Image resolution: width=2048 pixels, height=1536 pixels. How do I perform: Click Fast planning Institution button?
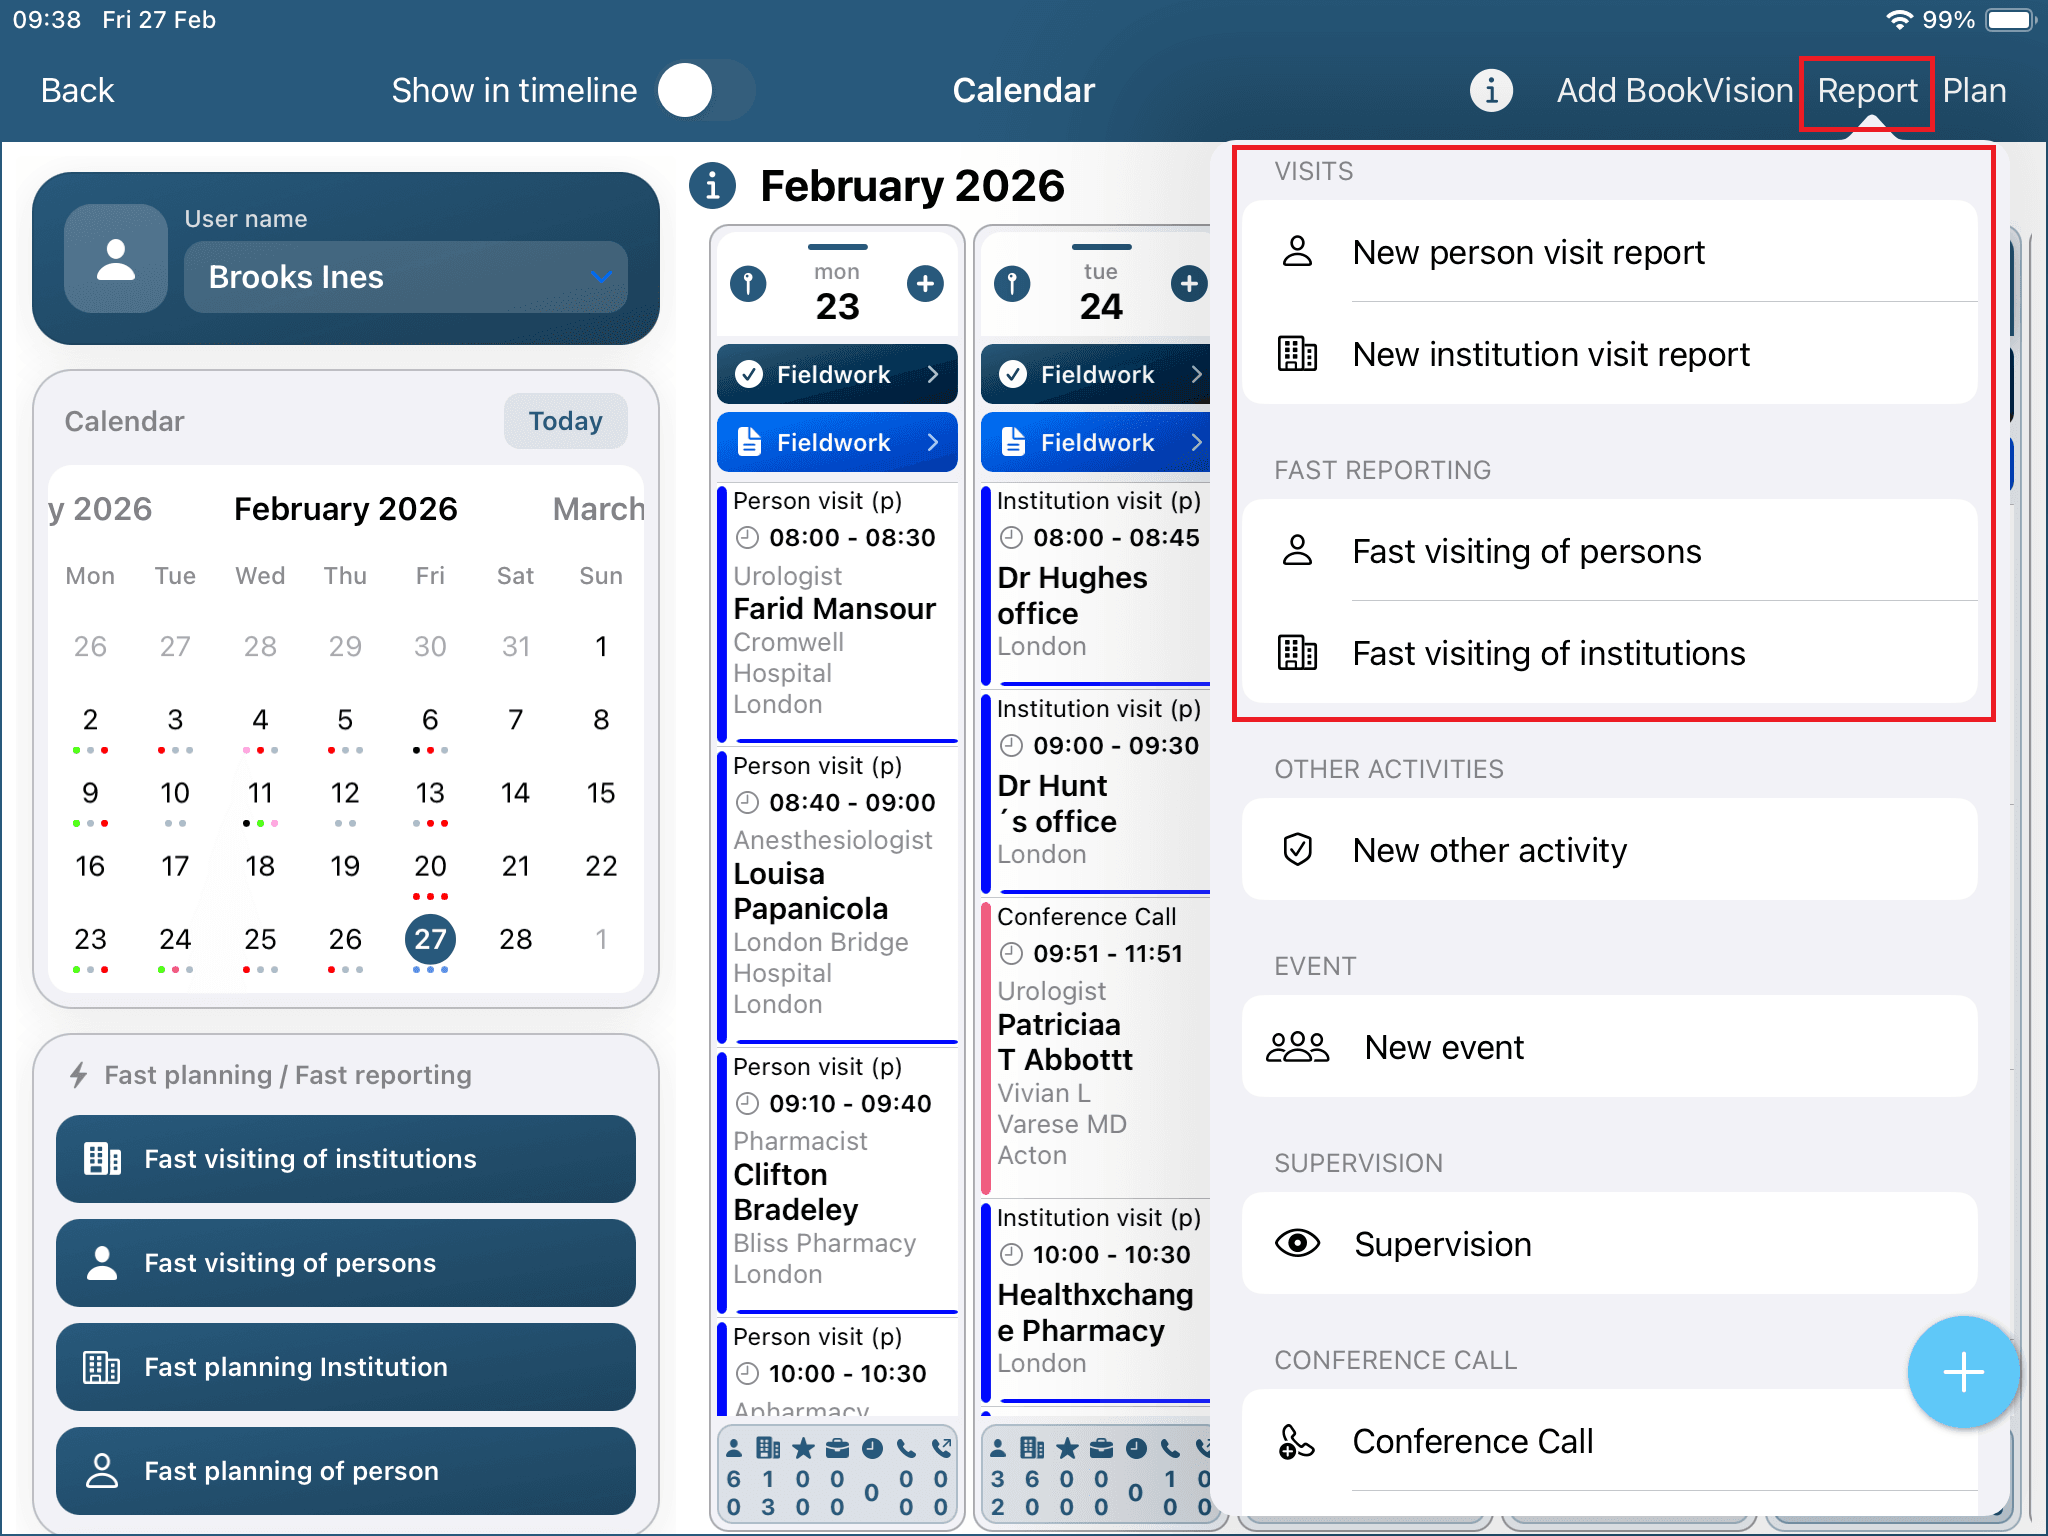(346, 1366)
